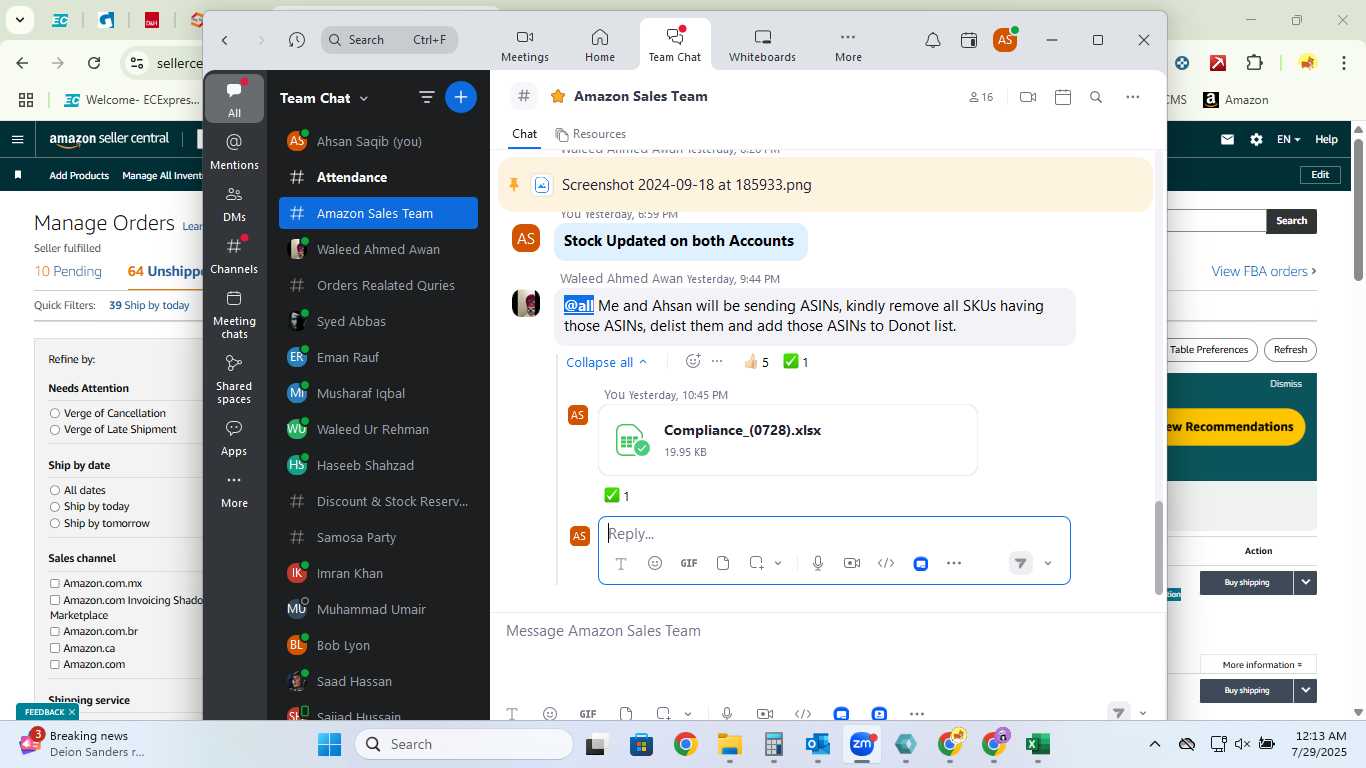The width and height of the screenshot is (1366, 768).
Task: Search within the Amazon Sales Team channel
Action: 1096,97
